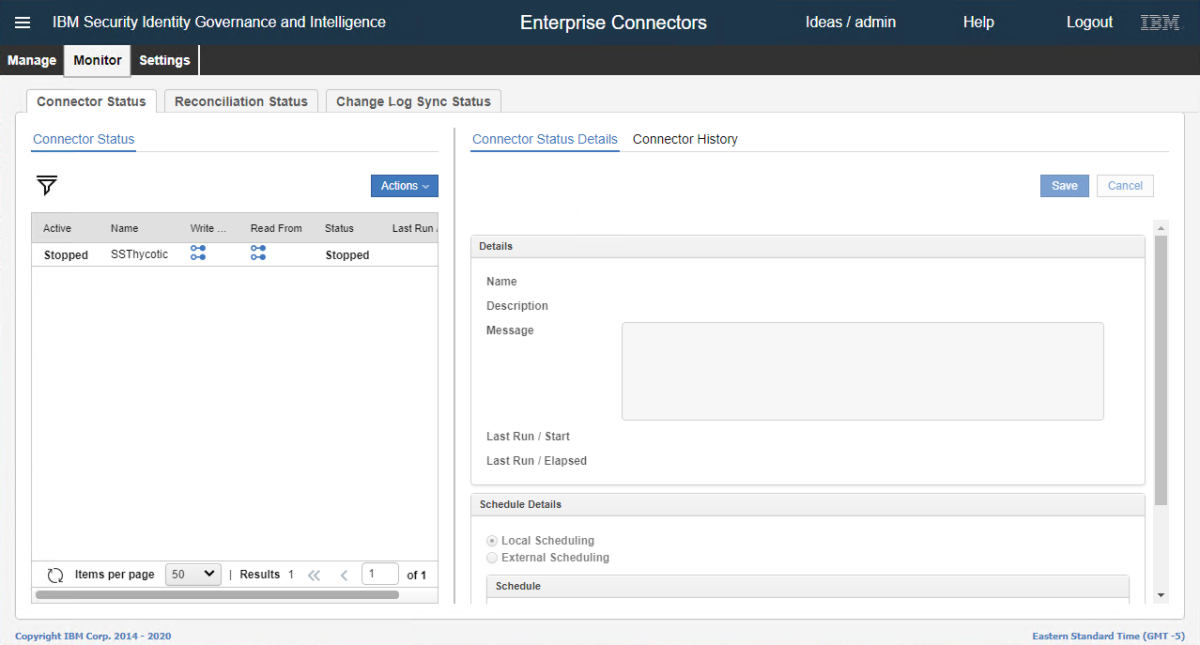Click the horizontal scrollbar under connector table
1200x645 pixels.
[216, 595]
